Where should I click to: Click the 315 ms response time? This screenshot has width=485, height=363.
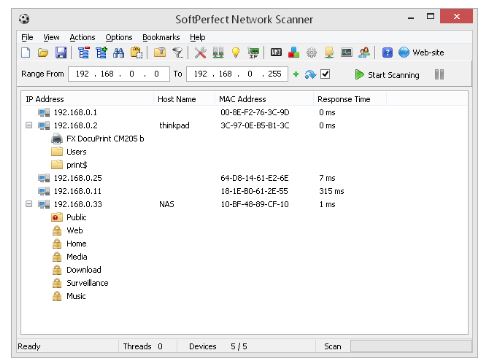pos(332,191)
